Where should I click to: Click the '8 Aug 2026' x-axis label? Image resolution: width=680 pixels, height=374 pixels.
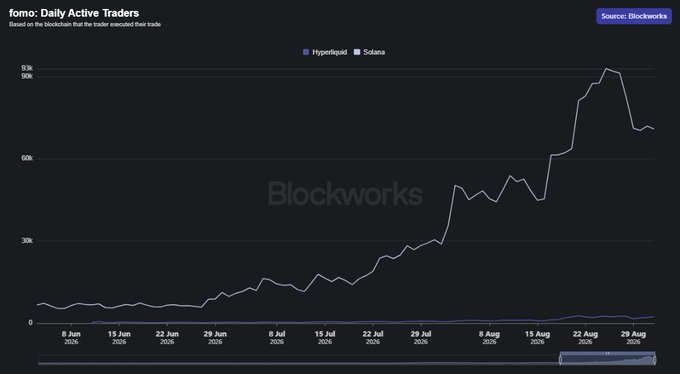pyautogui.click(x=490, y=338)
